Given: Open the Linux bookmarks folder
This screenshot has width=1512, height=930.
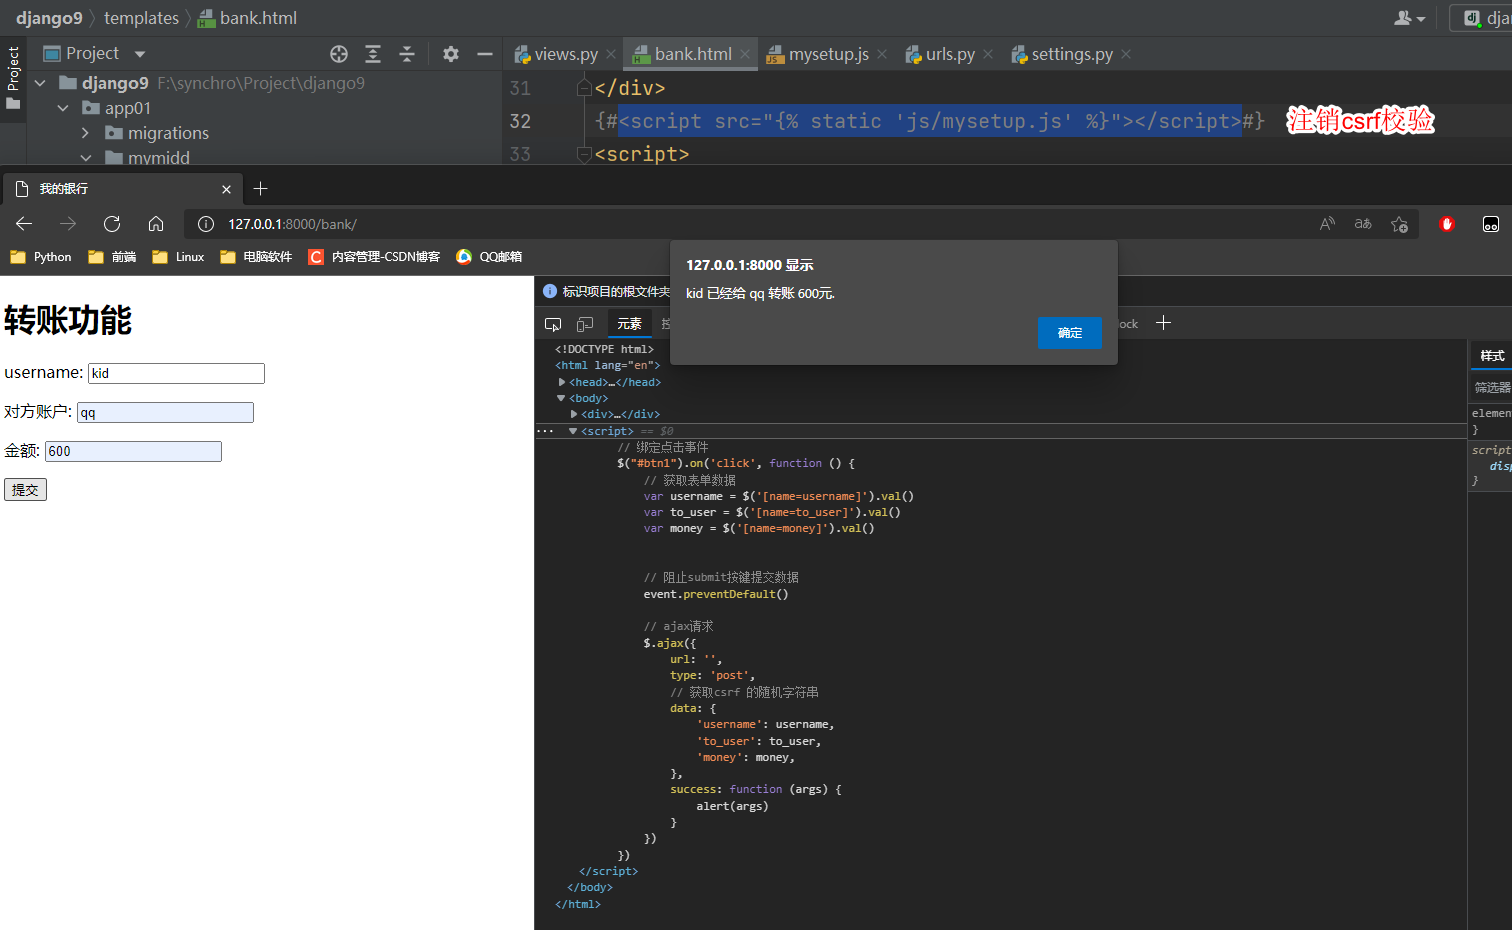Looking at the screenshot, I should pyautogui.click(x=178, y=257).
